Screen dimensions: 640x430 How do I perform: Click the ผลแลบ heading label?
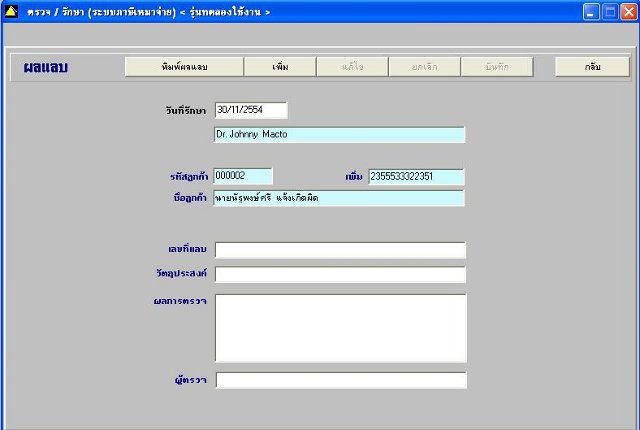[x=46, y=67]
